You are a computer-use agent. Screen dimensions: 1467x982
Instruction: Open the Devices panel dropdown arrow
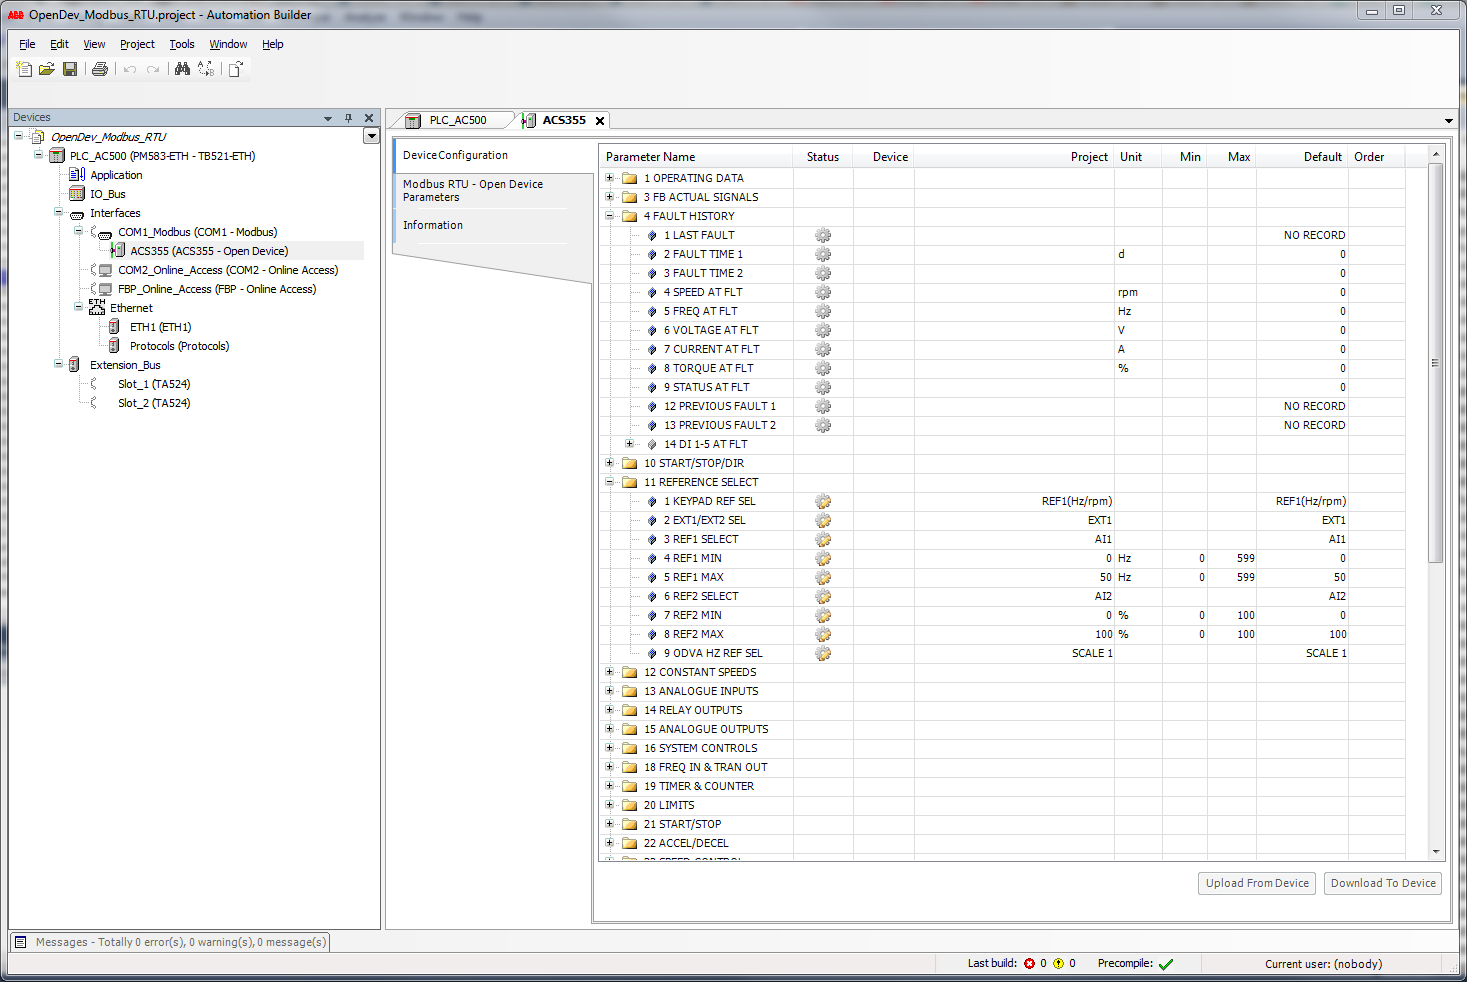click(328, 118)
